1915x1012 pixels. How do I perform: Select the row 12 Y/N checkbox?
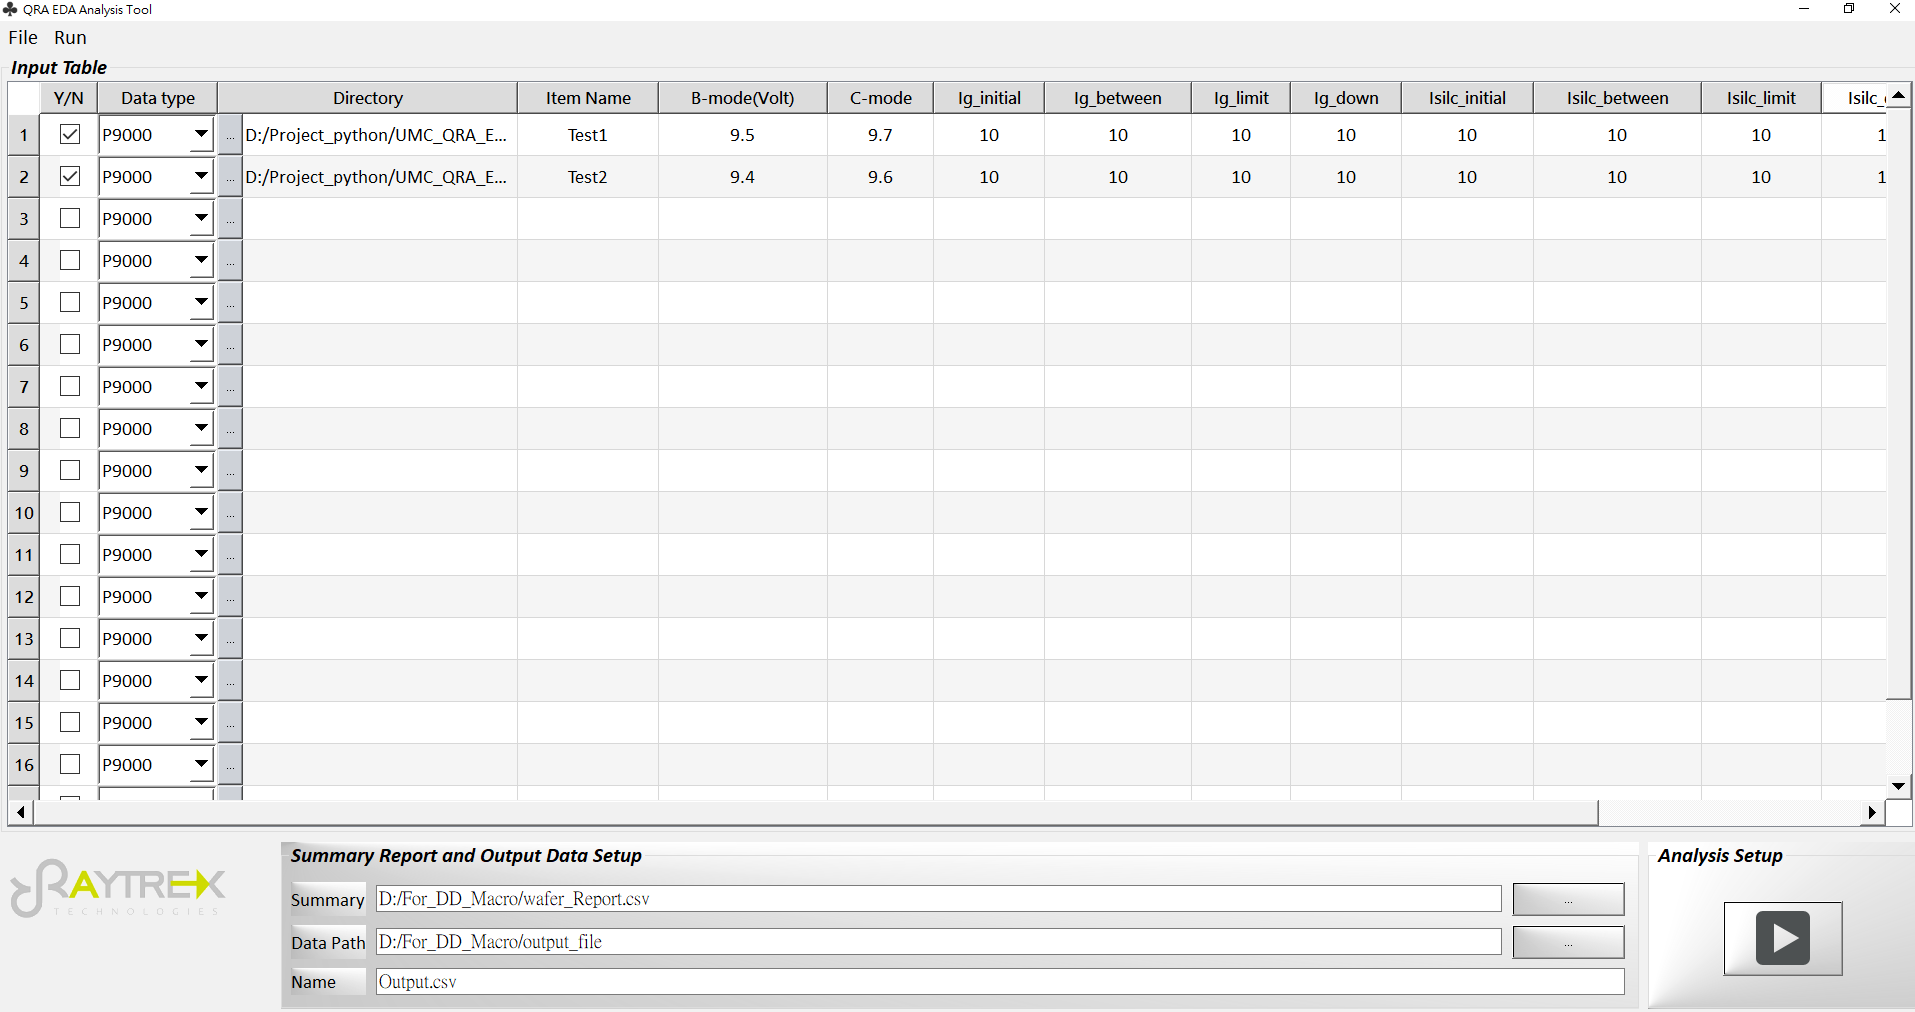[x=70, y=596]
